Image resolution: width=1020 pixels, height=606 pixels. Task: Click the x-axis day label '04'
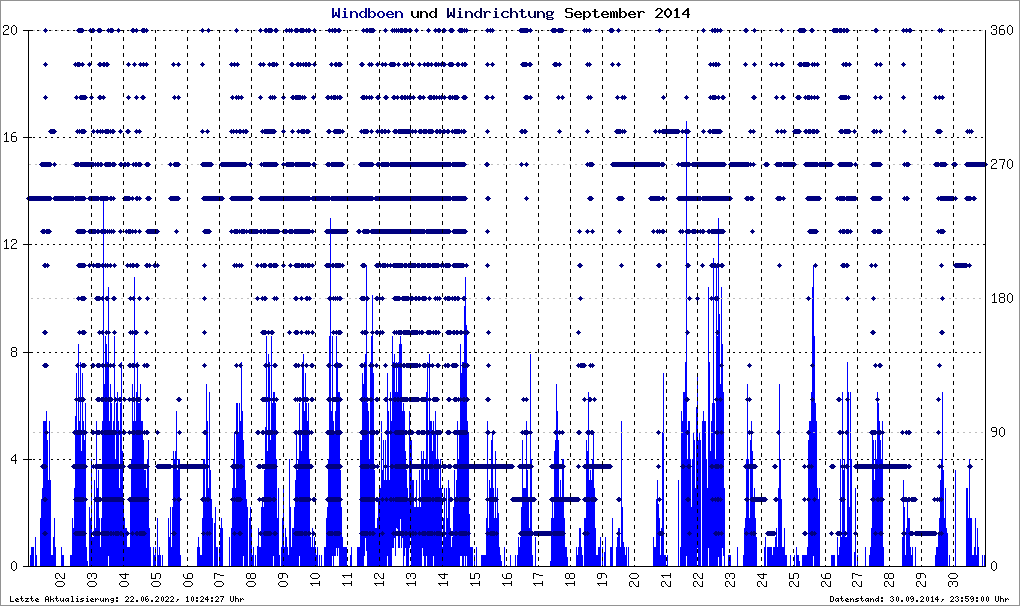(x=124, y=579)
